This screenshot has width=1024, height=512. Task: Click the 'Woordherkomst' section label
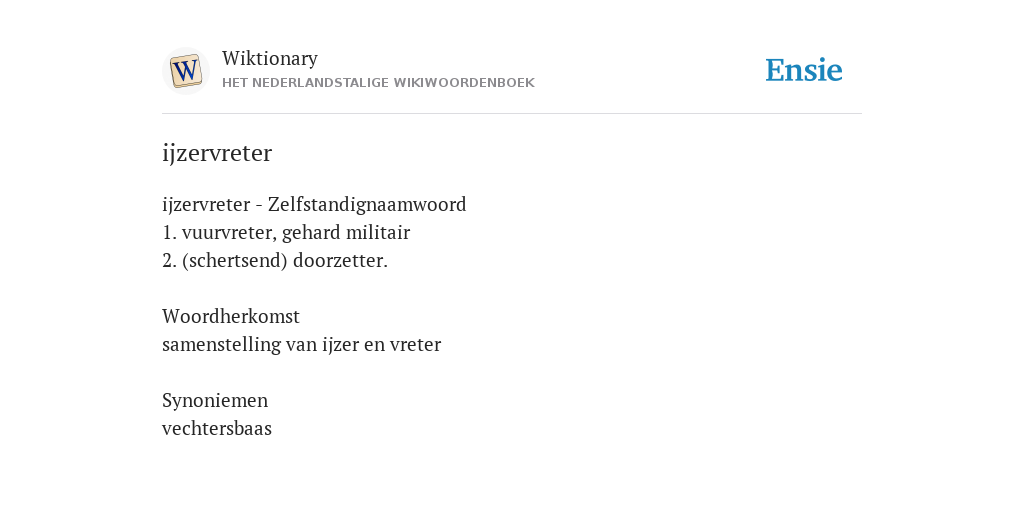click(231, 316)
